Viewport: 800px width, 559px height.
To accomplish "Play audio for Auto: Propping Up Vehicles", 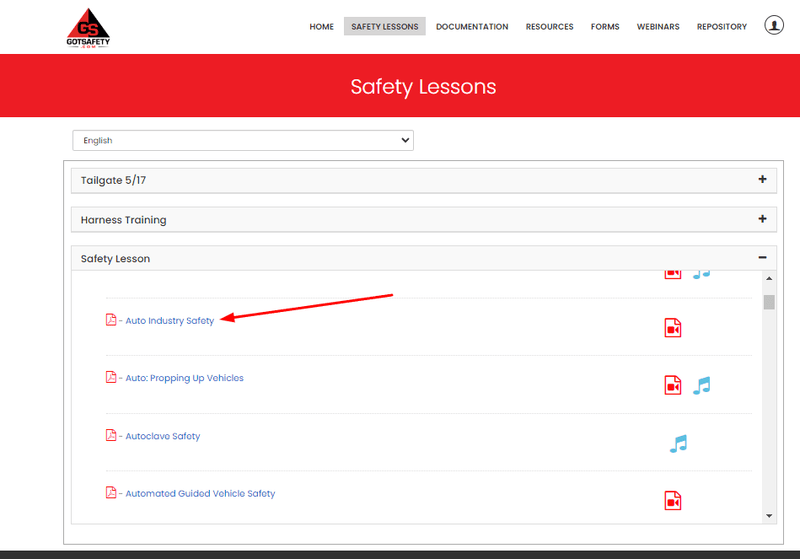I will (x=702, y=385).
